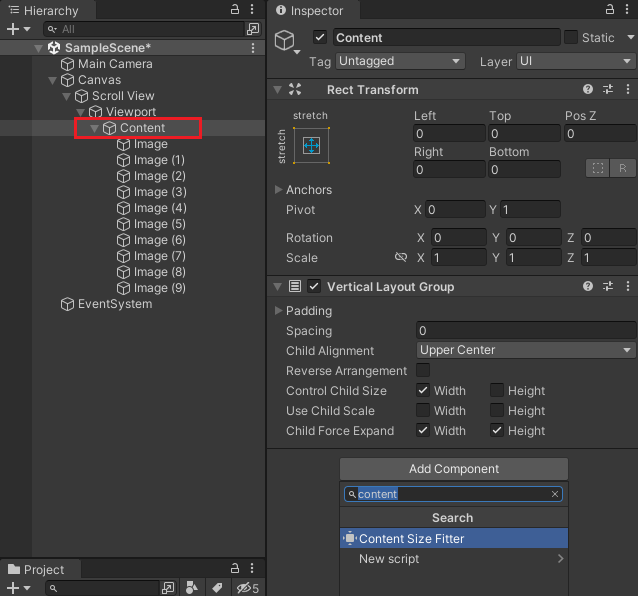The height and width of the screenshot is (596, 638).
Task: Click the Add Component button
Action: pos(454,469)
